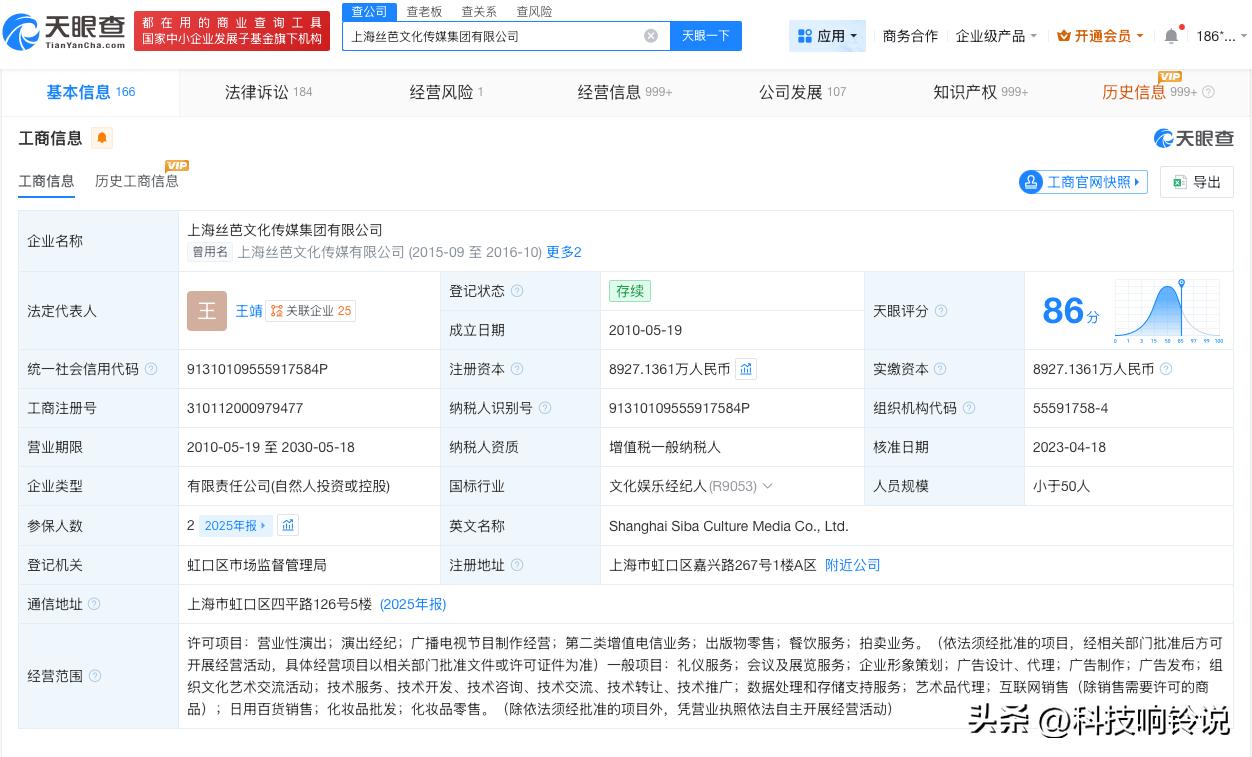The width and height of the screenshot is (1252, 757).
Task: Open the insured headcount chart icon
Action: pos(288,525)
